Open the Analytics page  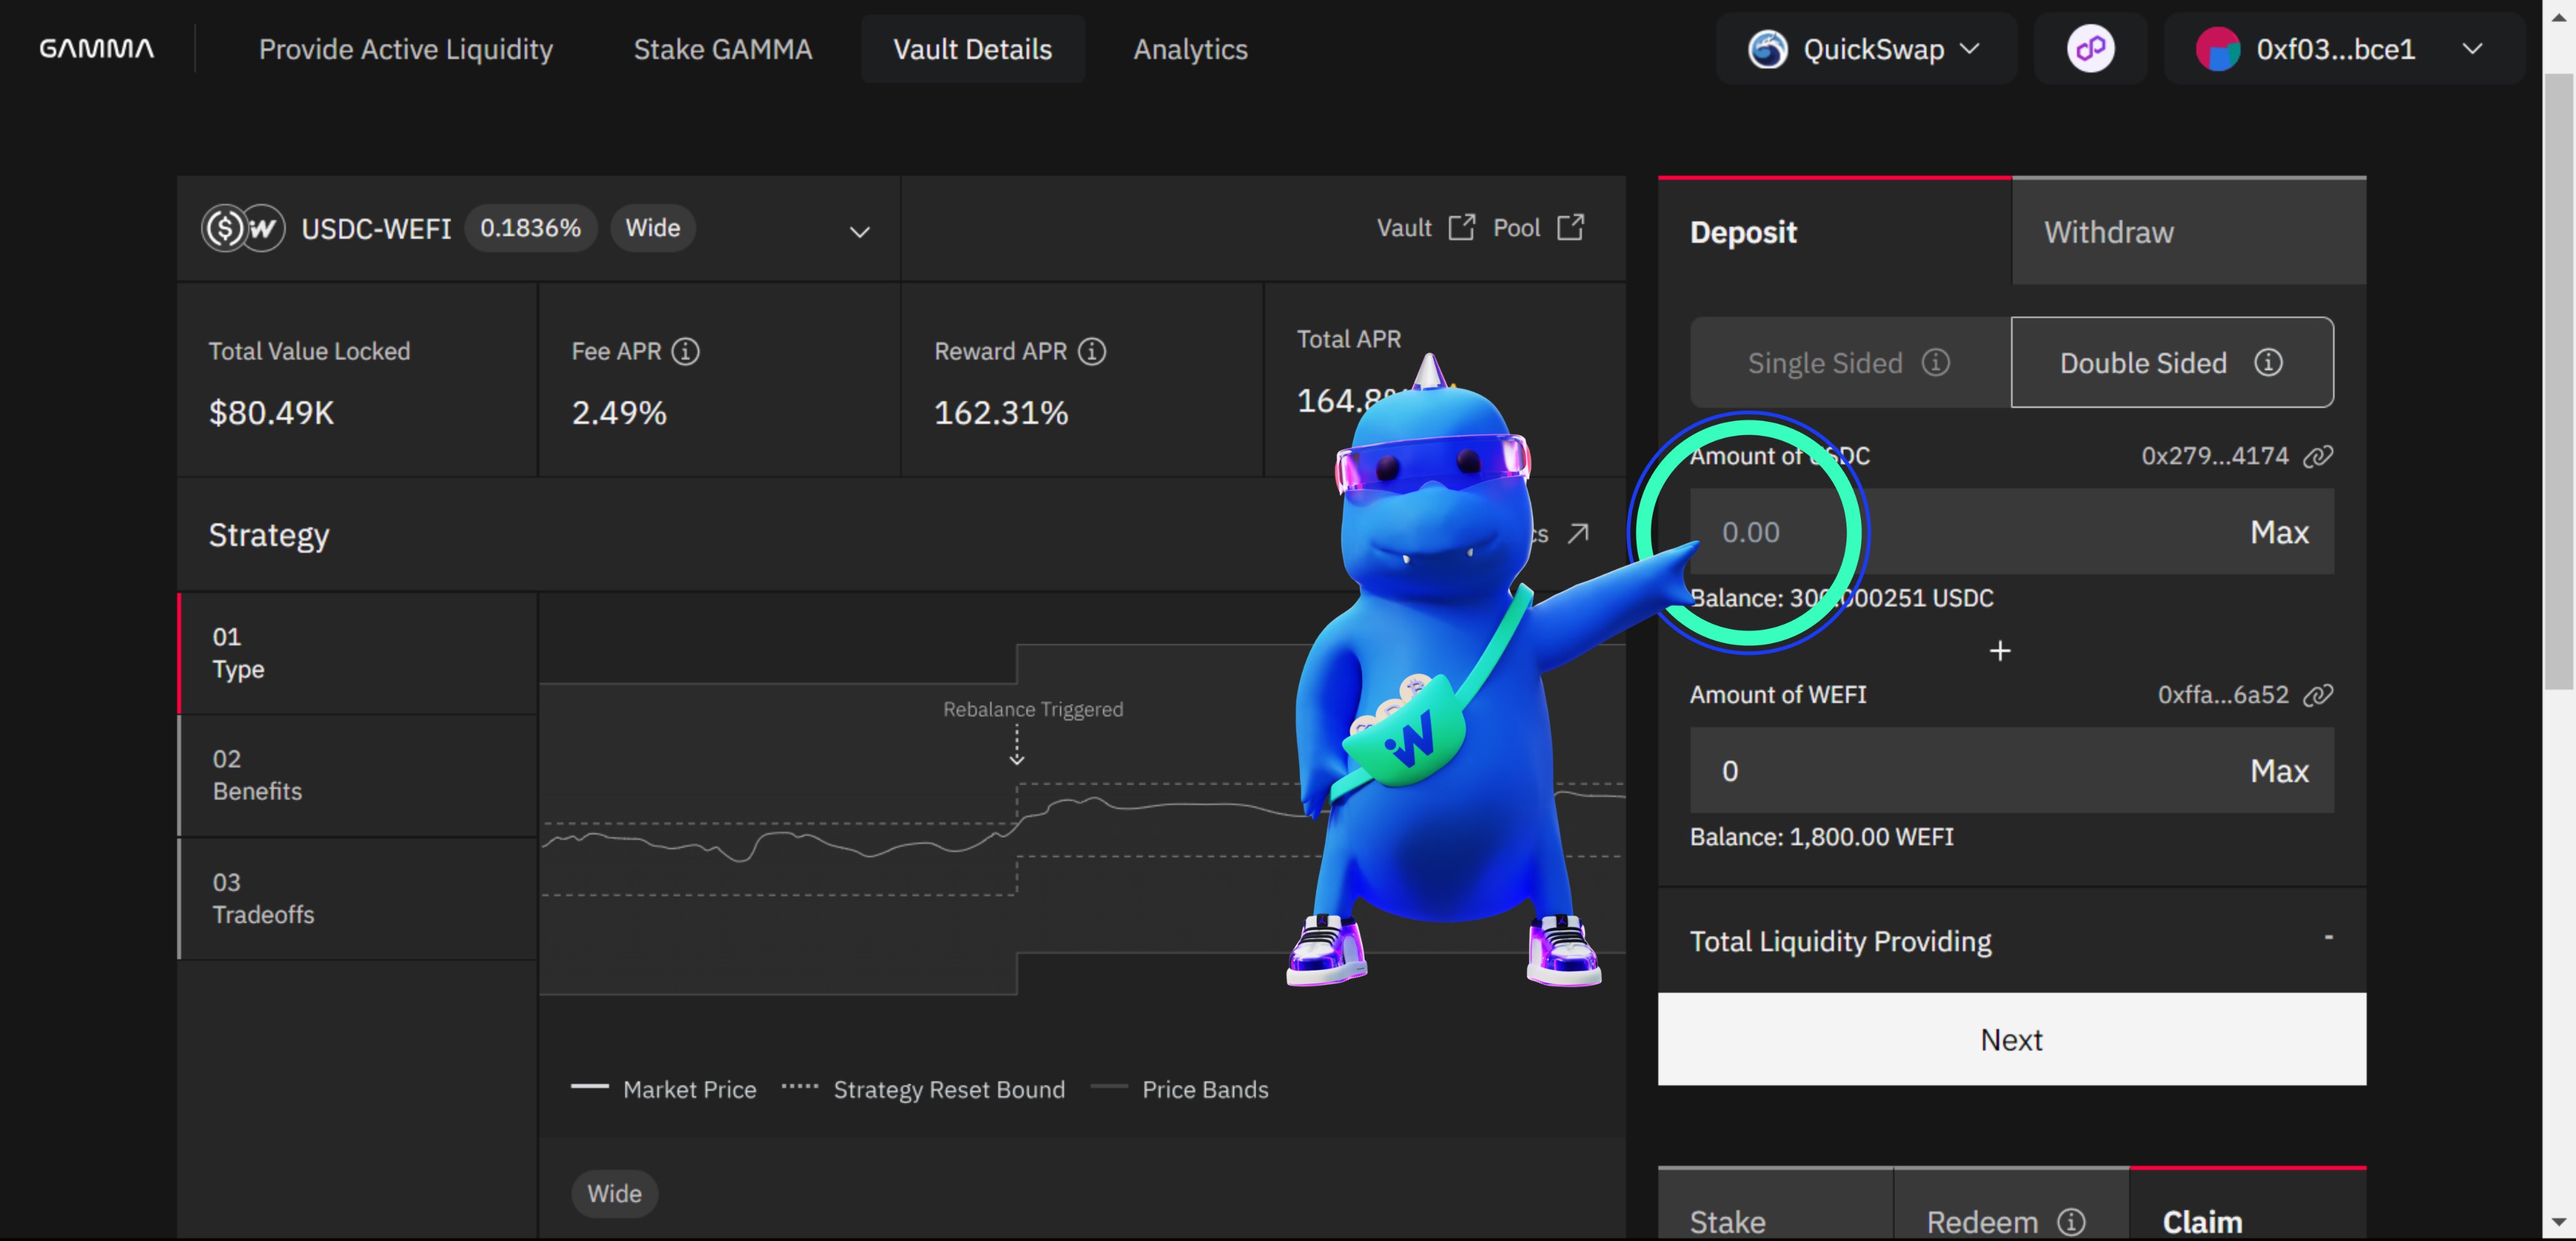[1190, 49]
